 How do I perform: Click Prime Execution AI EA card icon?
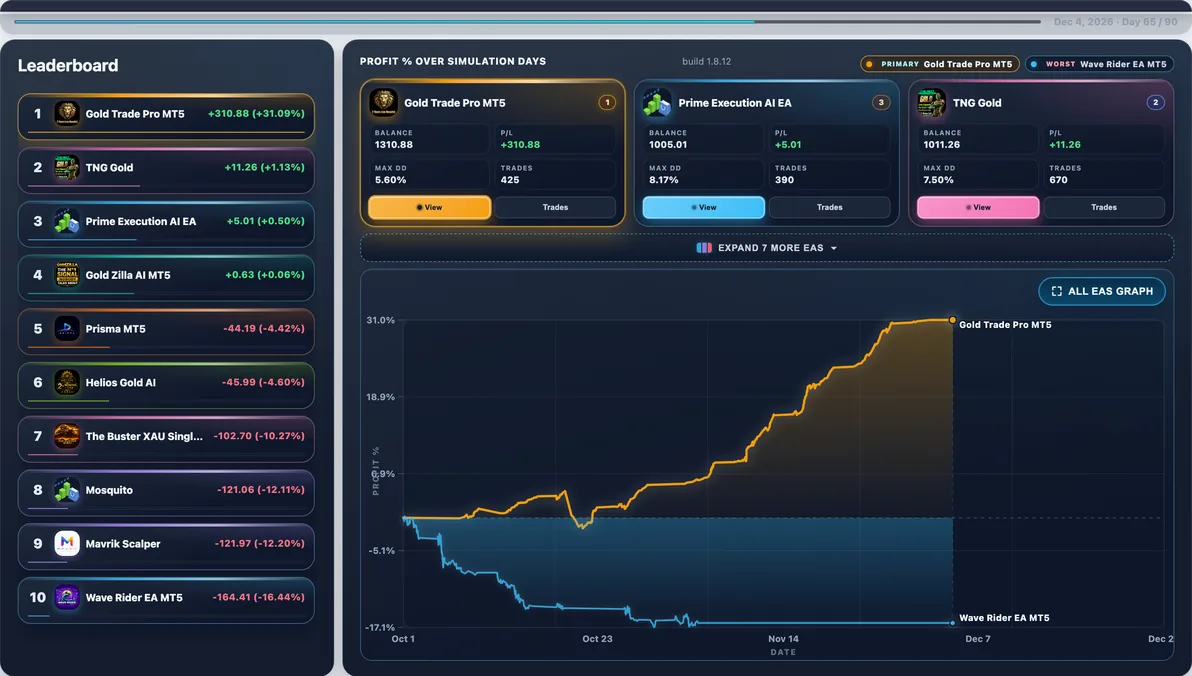(x=657, y=102)
